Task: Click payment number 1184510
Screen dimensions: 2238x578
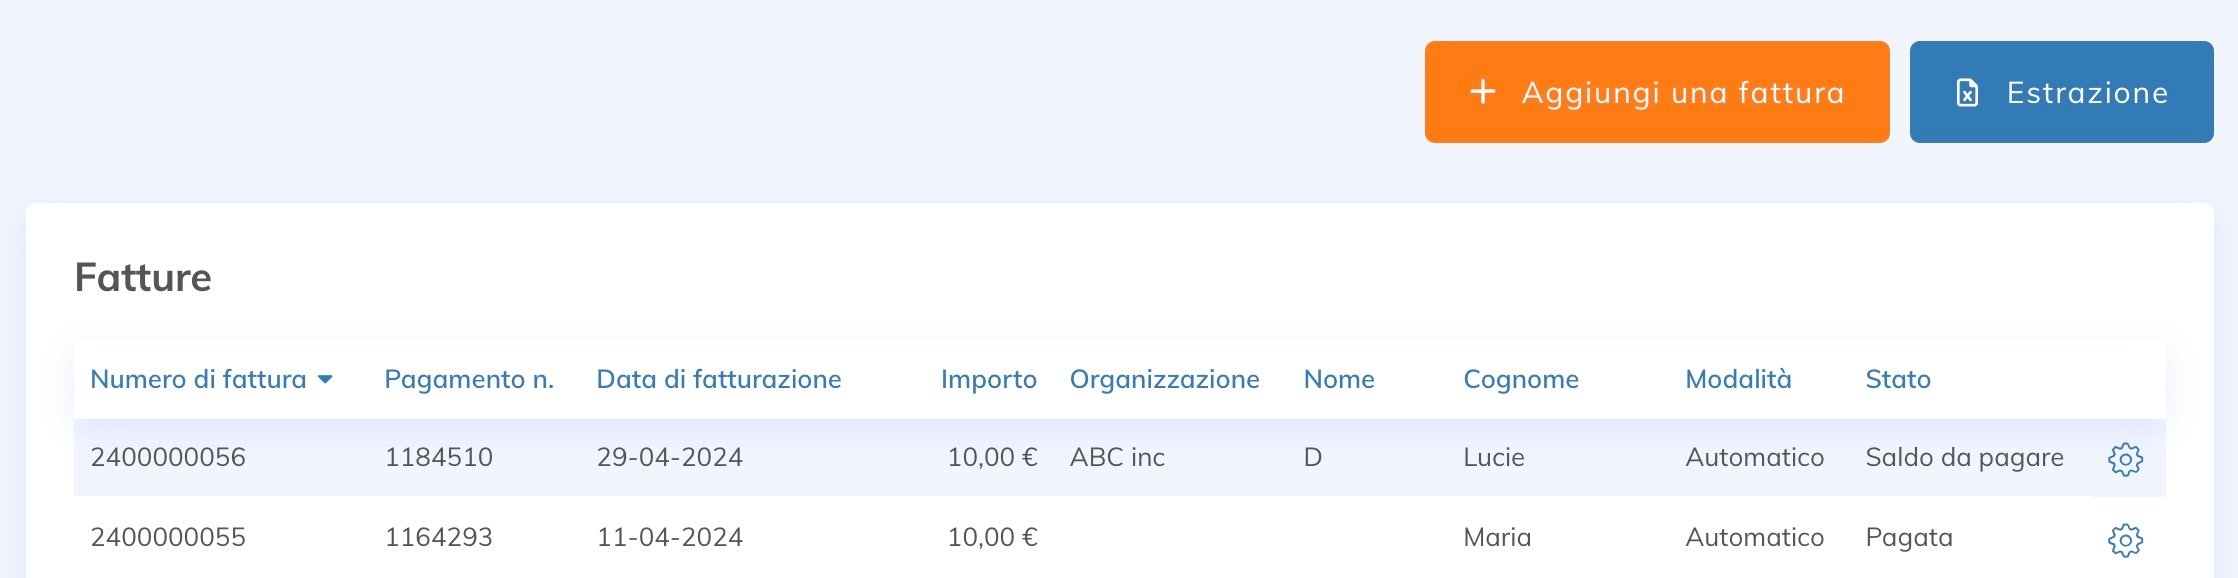Action: [438, 457]
